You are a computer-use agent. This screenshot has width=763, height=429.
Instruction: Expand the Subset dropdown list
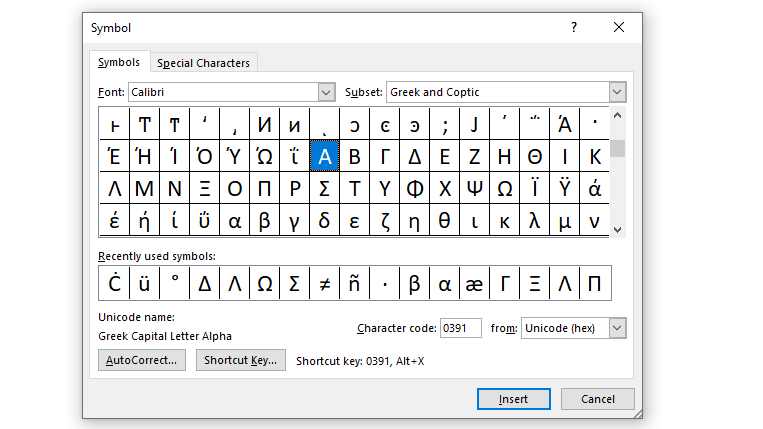[x=617, y=92]
